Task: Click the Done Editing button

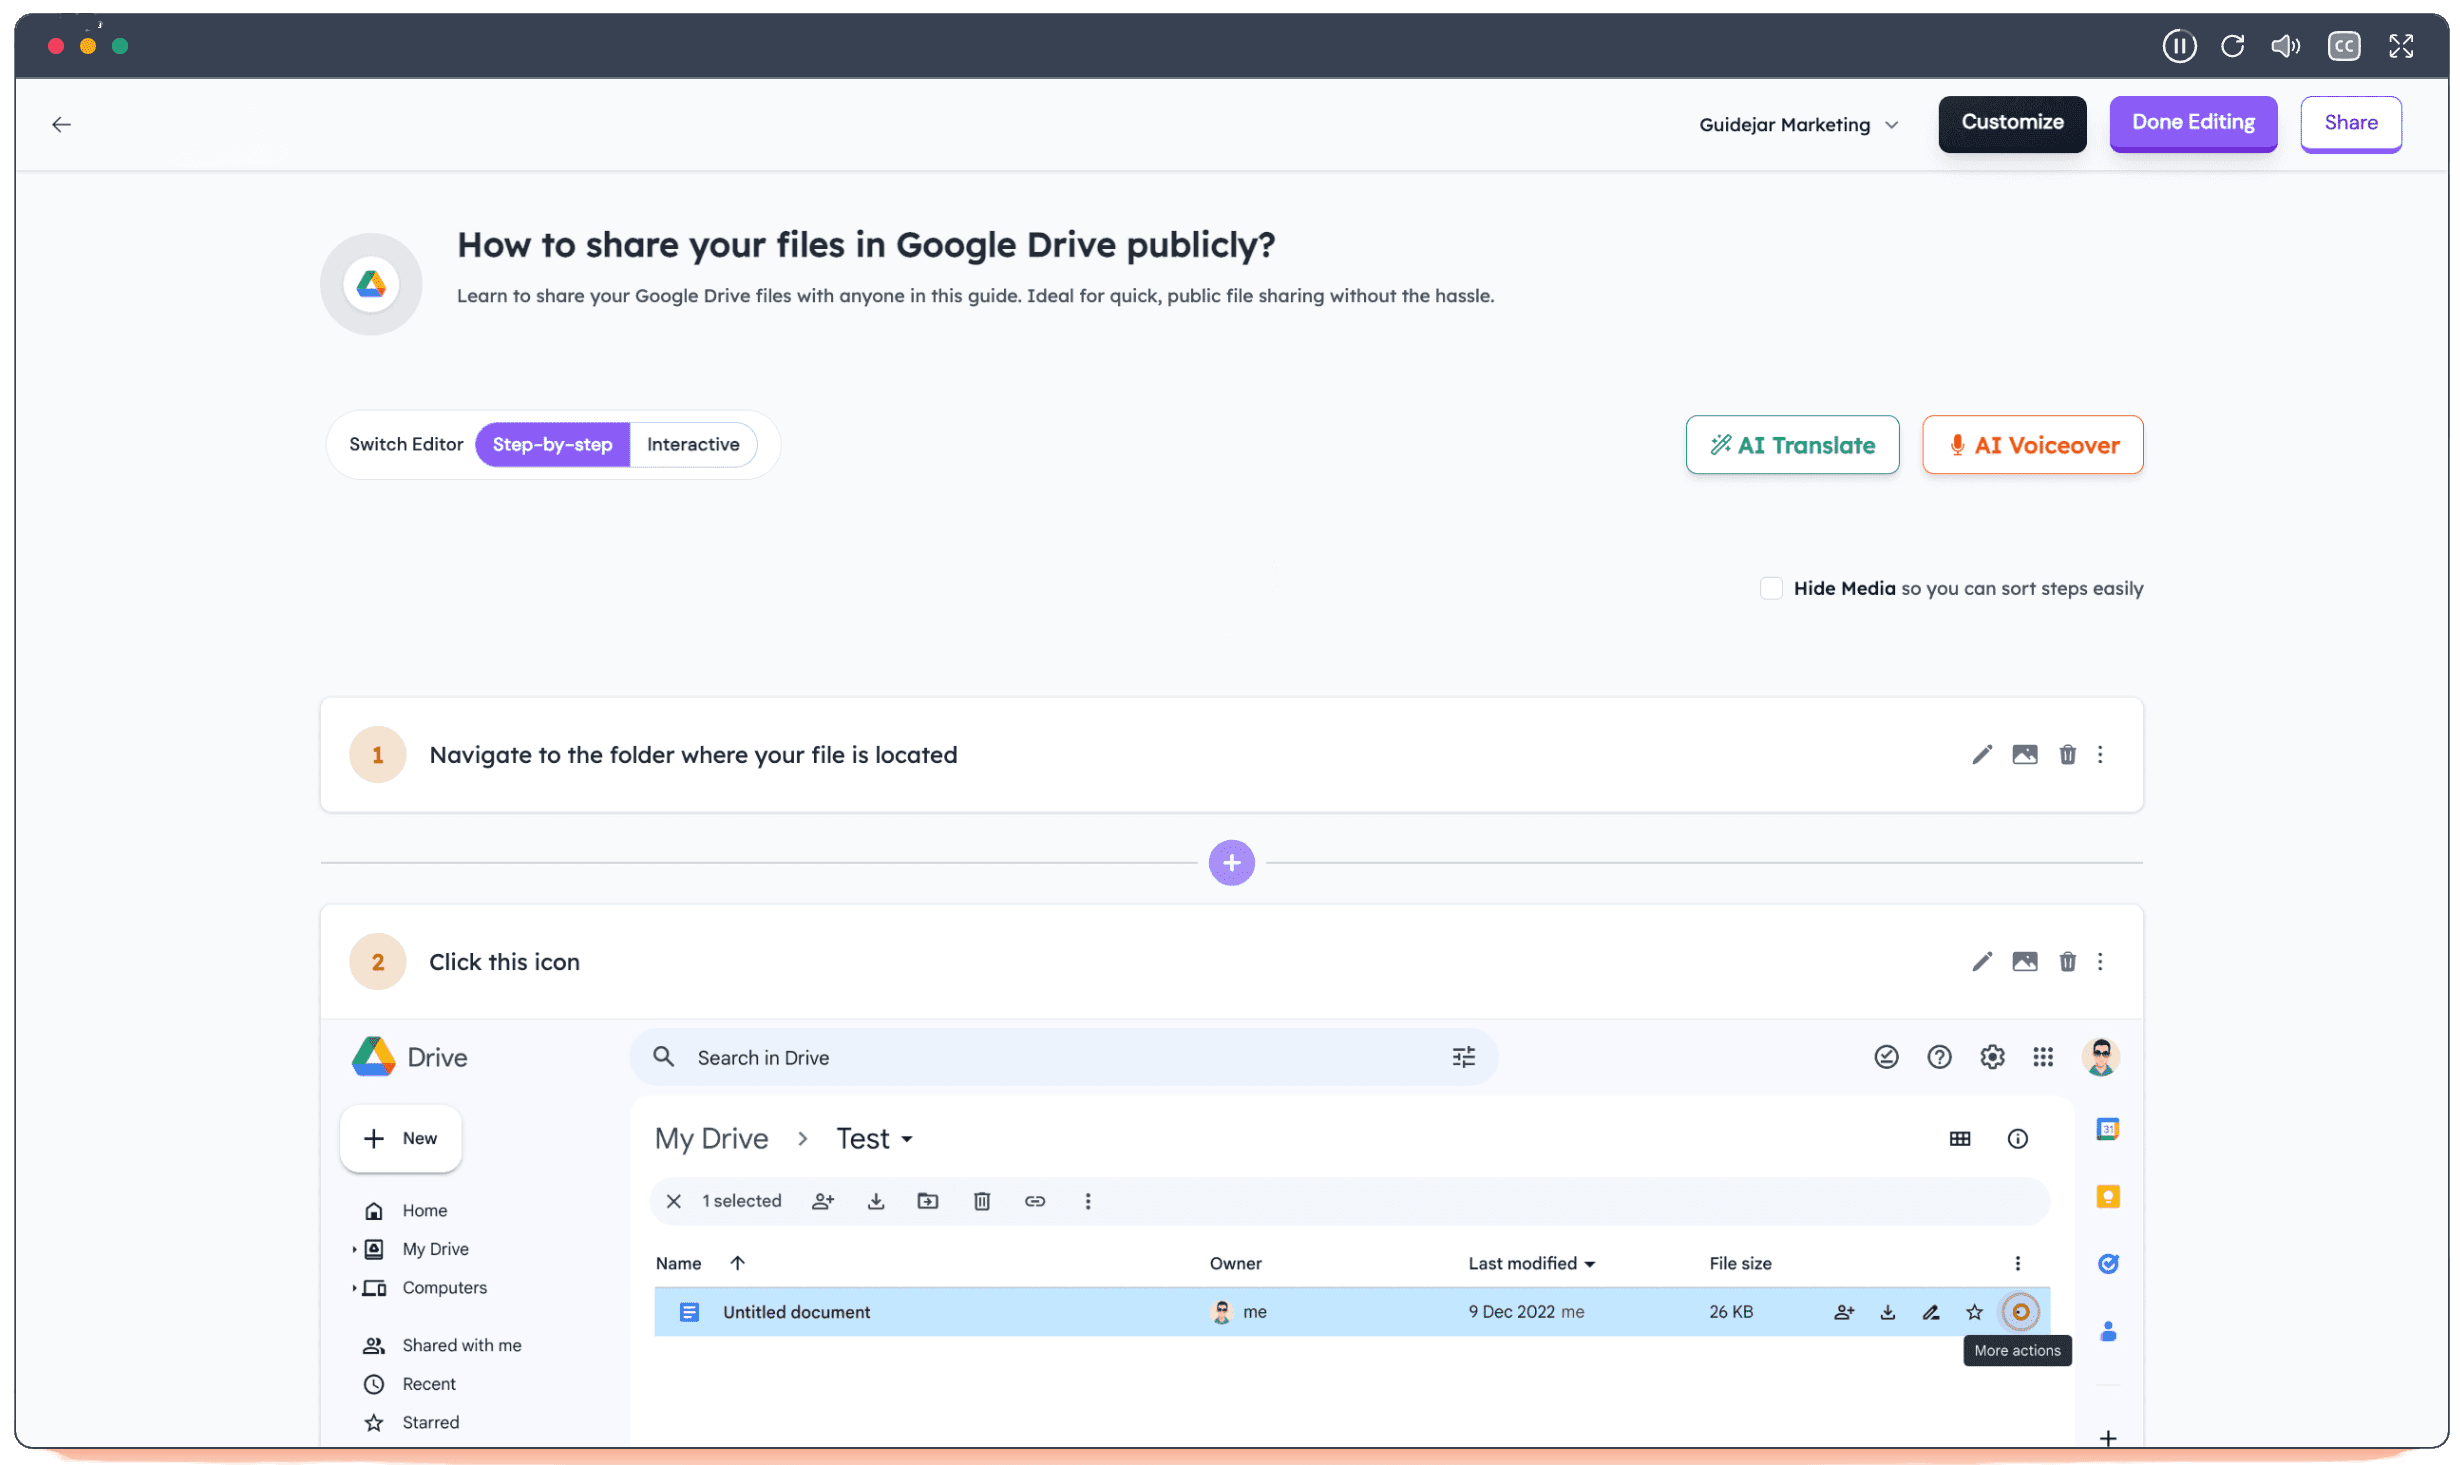Action: pyautogui.click(x=2193, y=123)
